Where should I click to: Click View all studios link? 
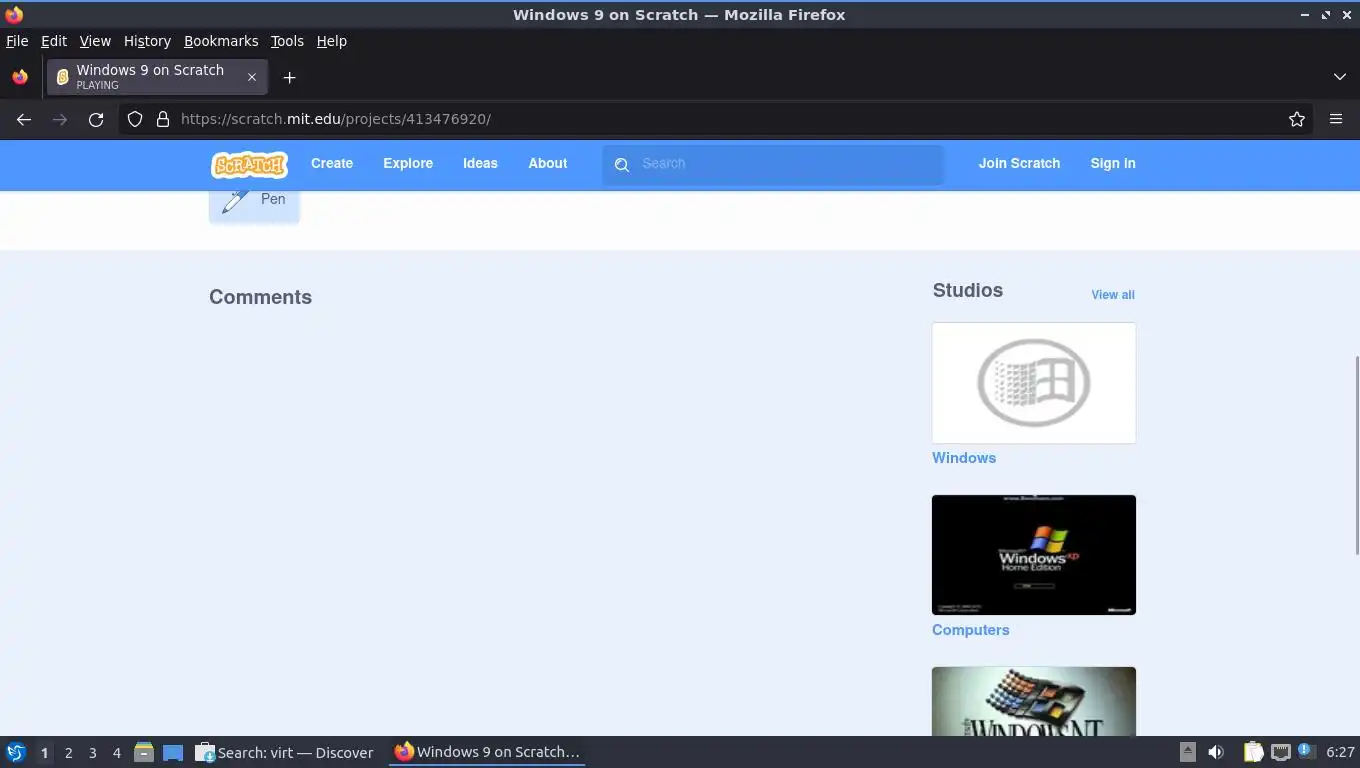(1113, 295)
